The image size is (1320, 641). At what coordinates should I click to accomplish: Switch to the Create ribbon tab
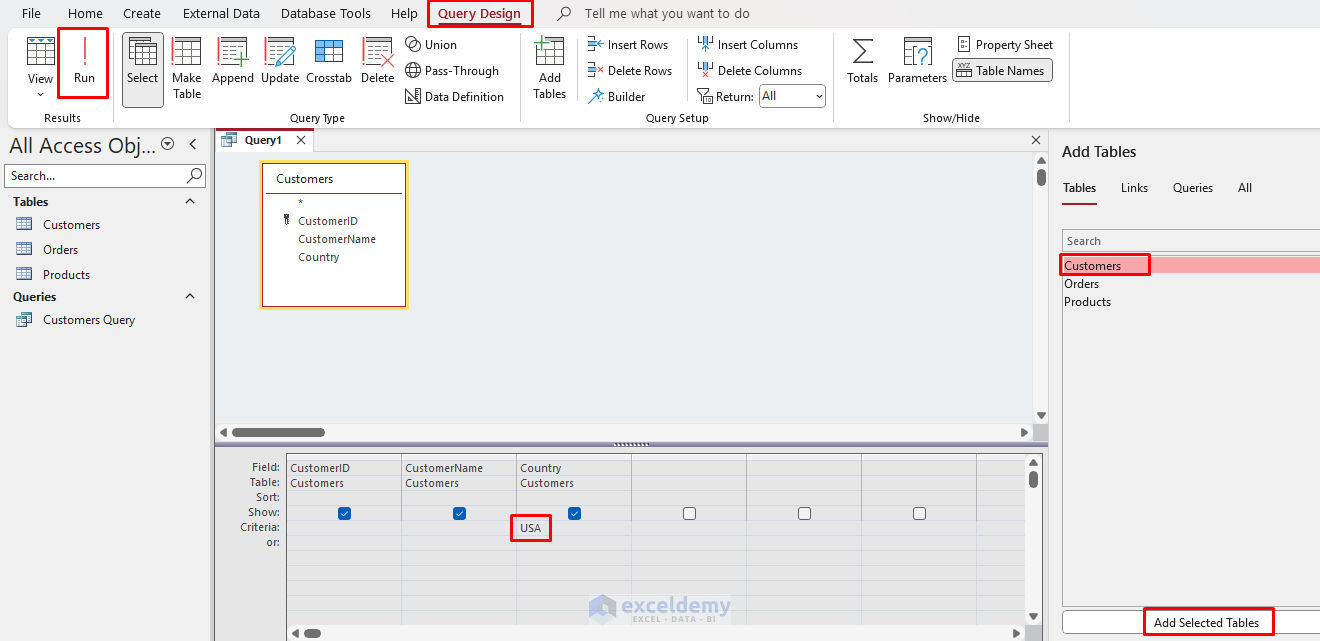point(142,14)
